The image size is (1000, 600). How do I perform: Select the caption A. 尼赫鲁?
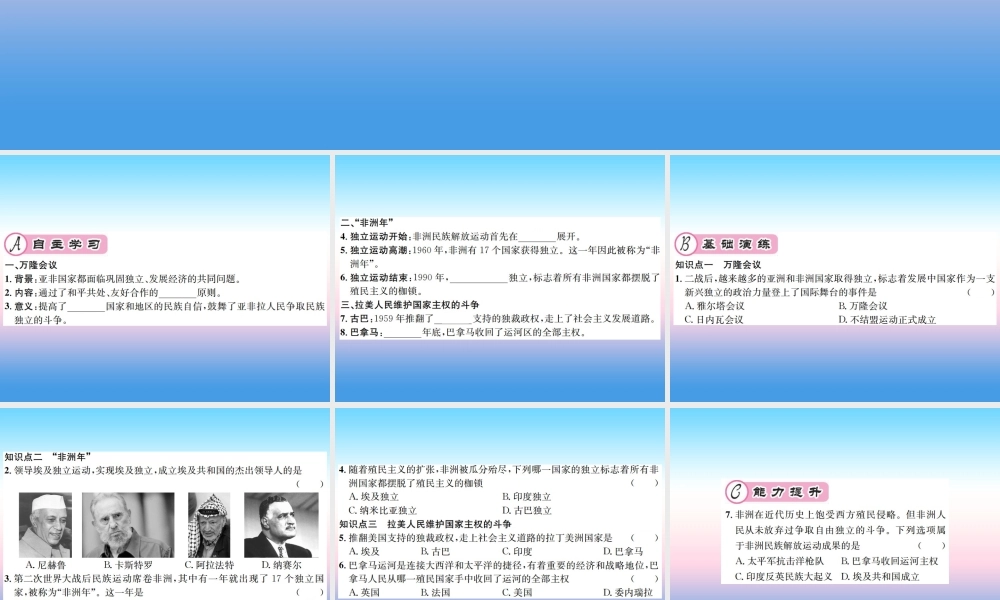click(x=45, y=565)
